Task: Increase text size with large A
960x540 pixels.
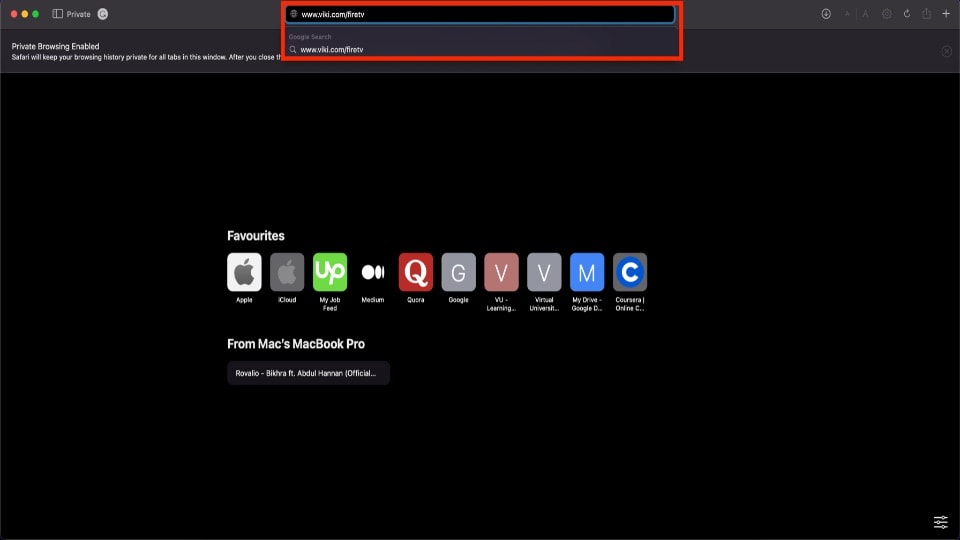Action: pos(865,14)
